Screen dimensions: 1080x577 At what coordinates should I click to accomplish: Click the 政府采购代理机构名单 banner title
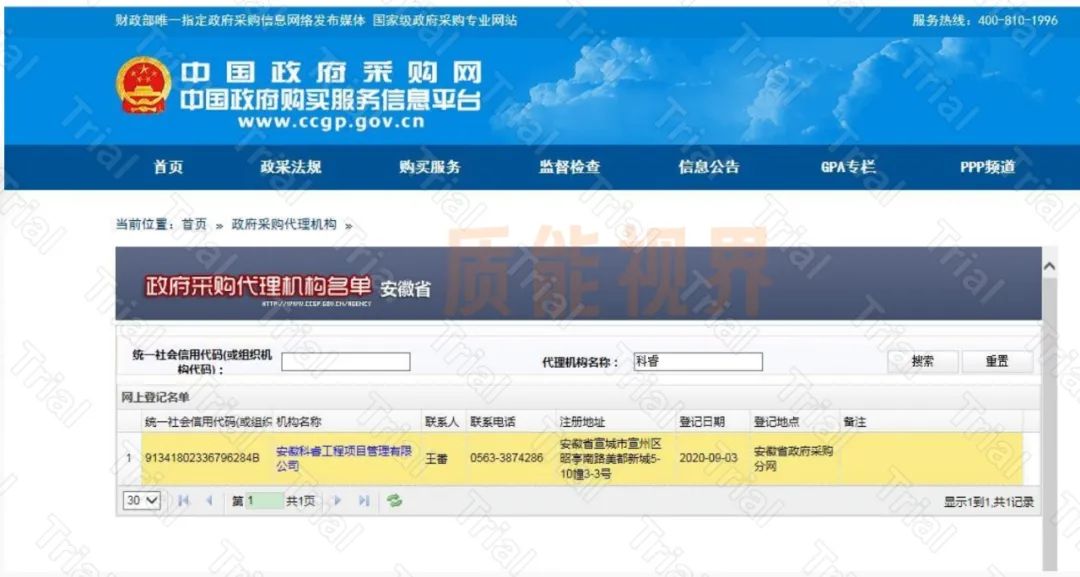point(258,286)
